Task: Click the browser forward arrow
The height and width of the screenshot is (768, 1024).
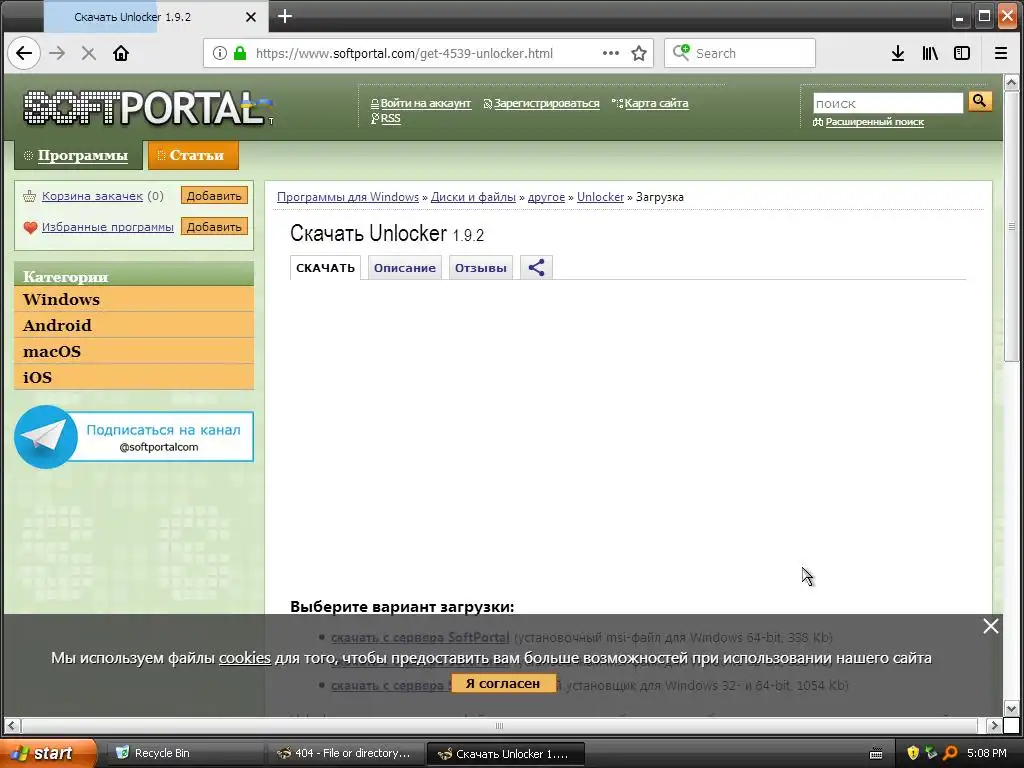Action: pyautogui.click(x=57, y=54)
